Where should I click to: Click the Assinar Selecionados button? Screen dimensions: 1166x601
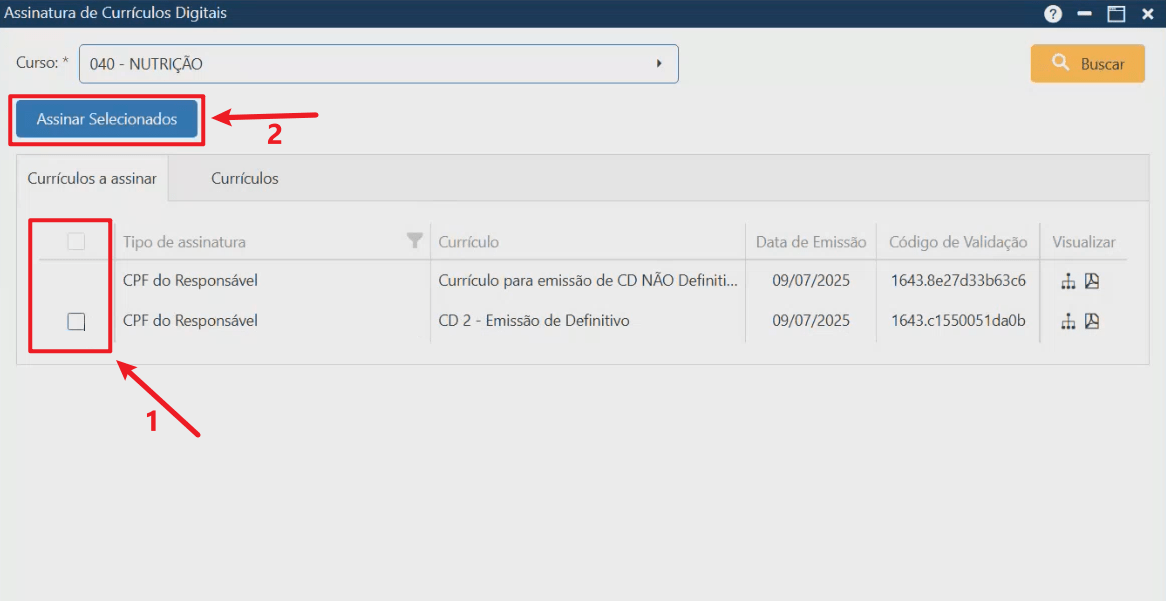coord(107,119)
